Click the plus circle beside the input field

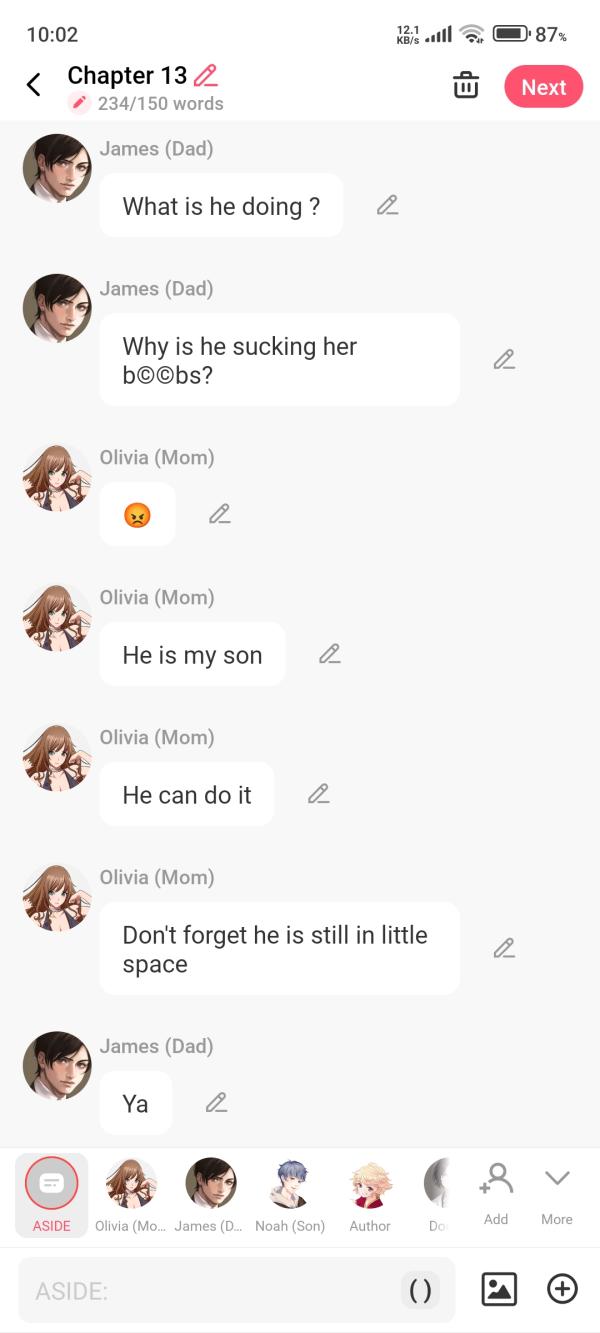(562, 1289)
